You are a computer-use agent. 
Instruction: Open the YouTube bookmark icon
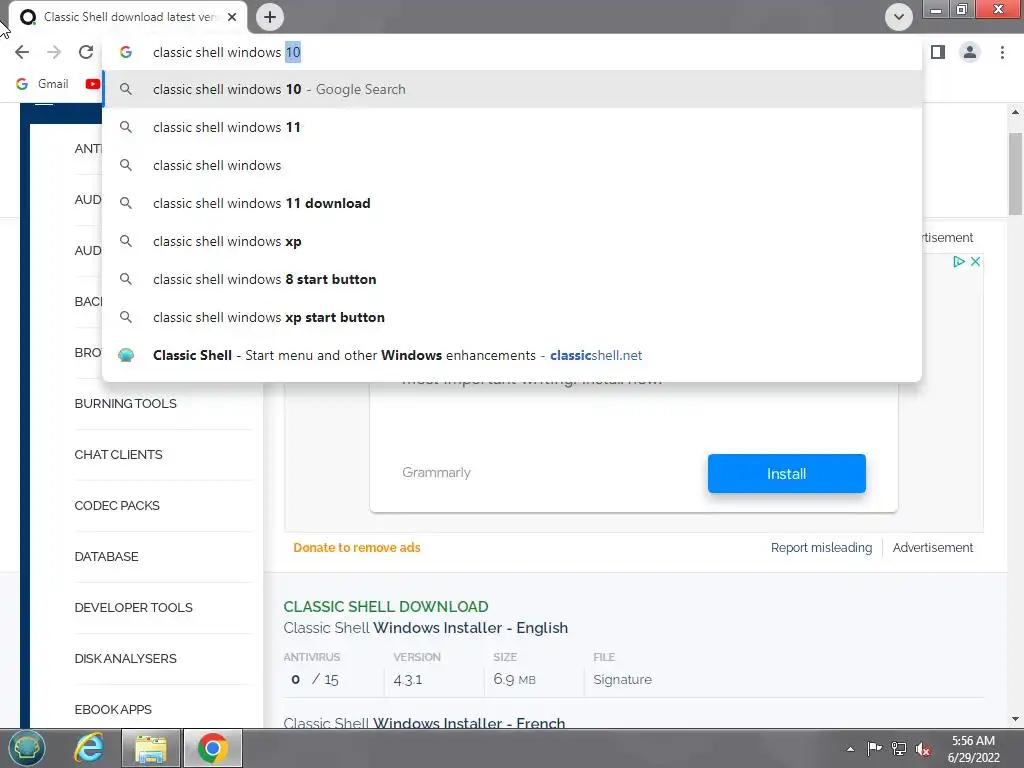[x=93, y=84]
